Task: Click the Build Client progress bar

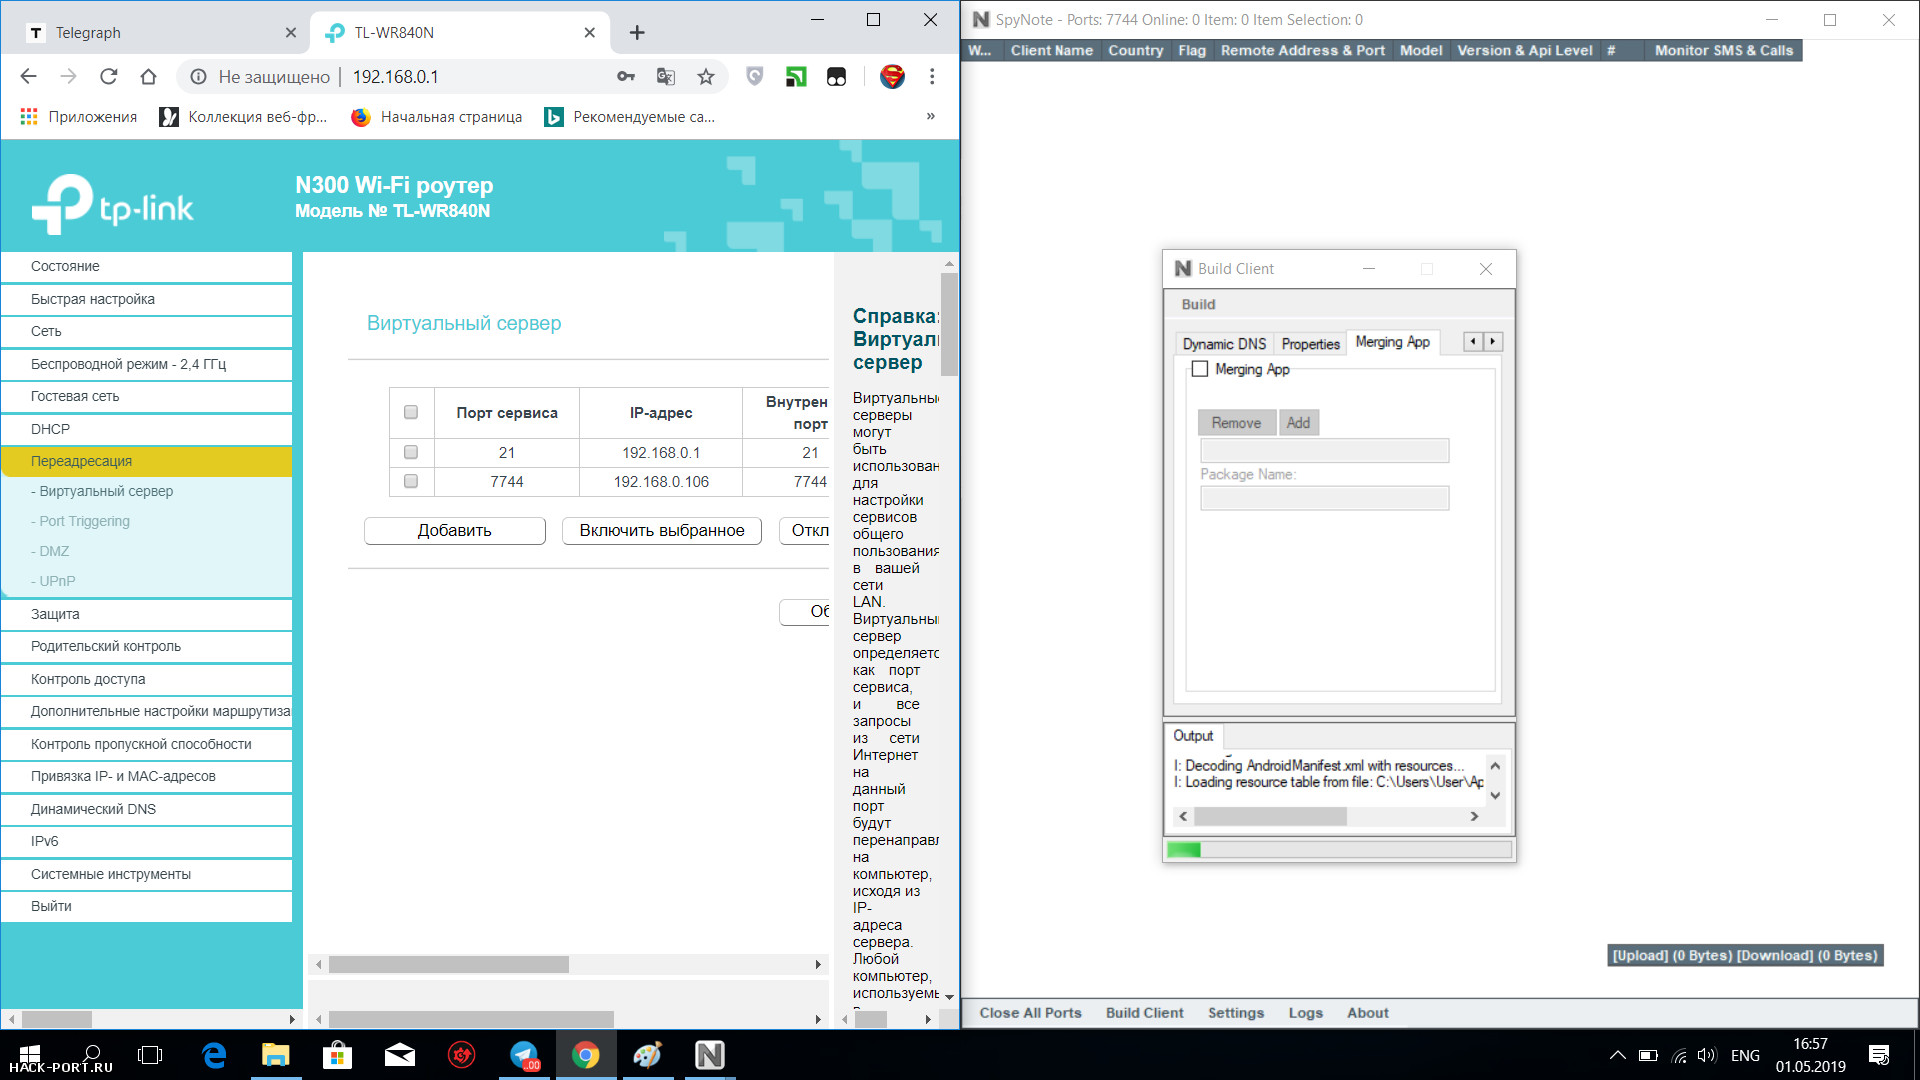Action: pos(1338,850)
